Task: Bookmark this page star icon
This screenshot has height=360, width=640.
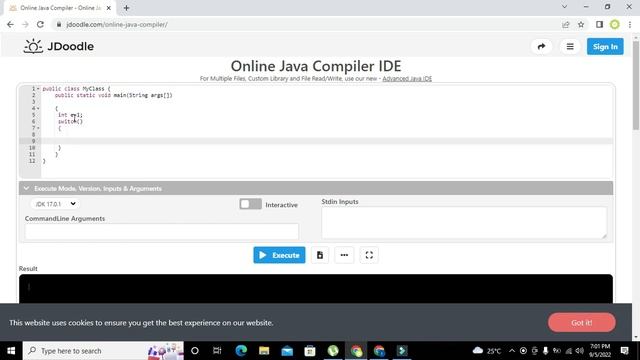Action: (581, 24)
